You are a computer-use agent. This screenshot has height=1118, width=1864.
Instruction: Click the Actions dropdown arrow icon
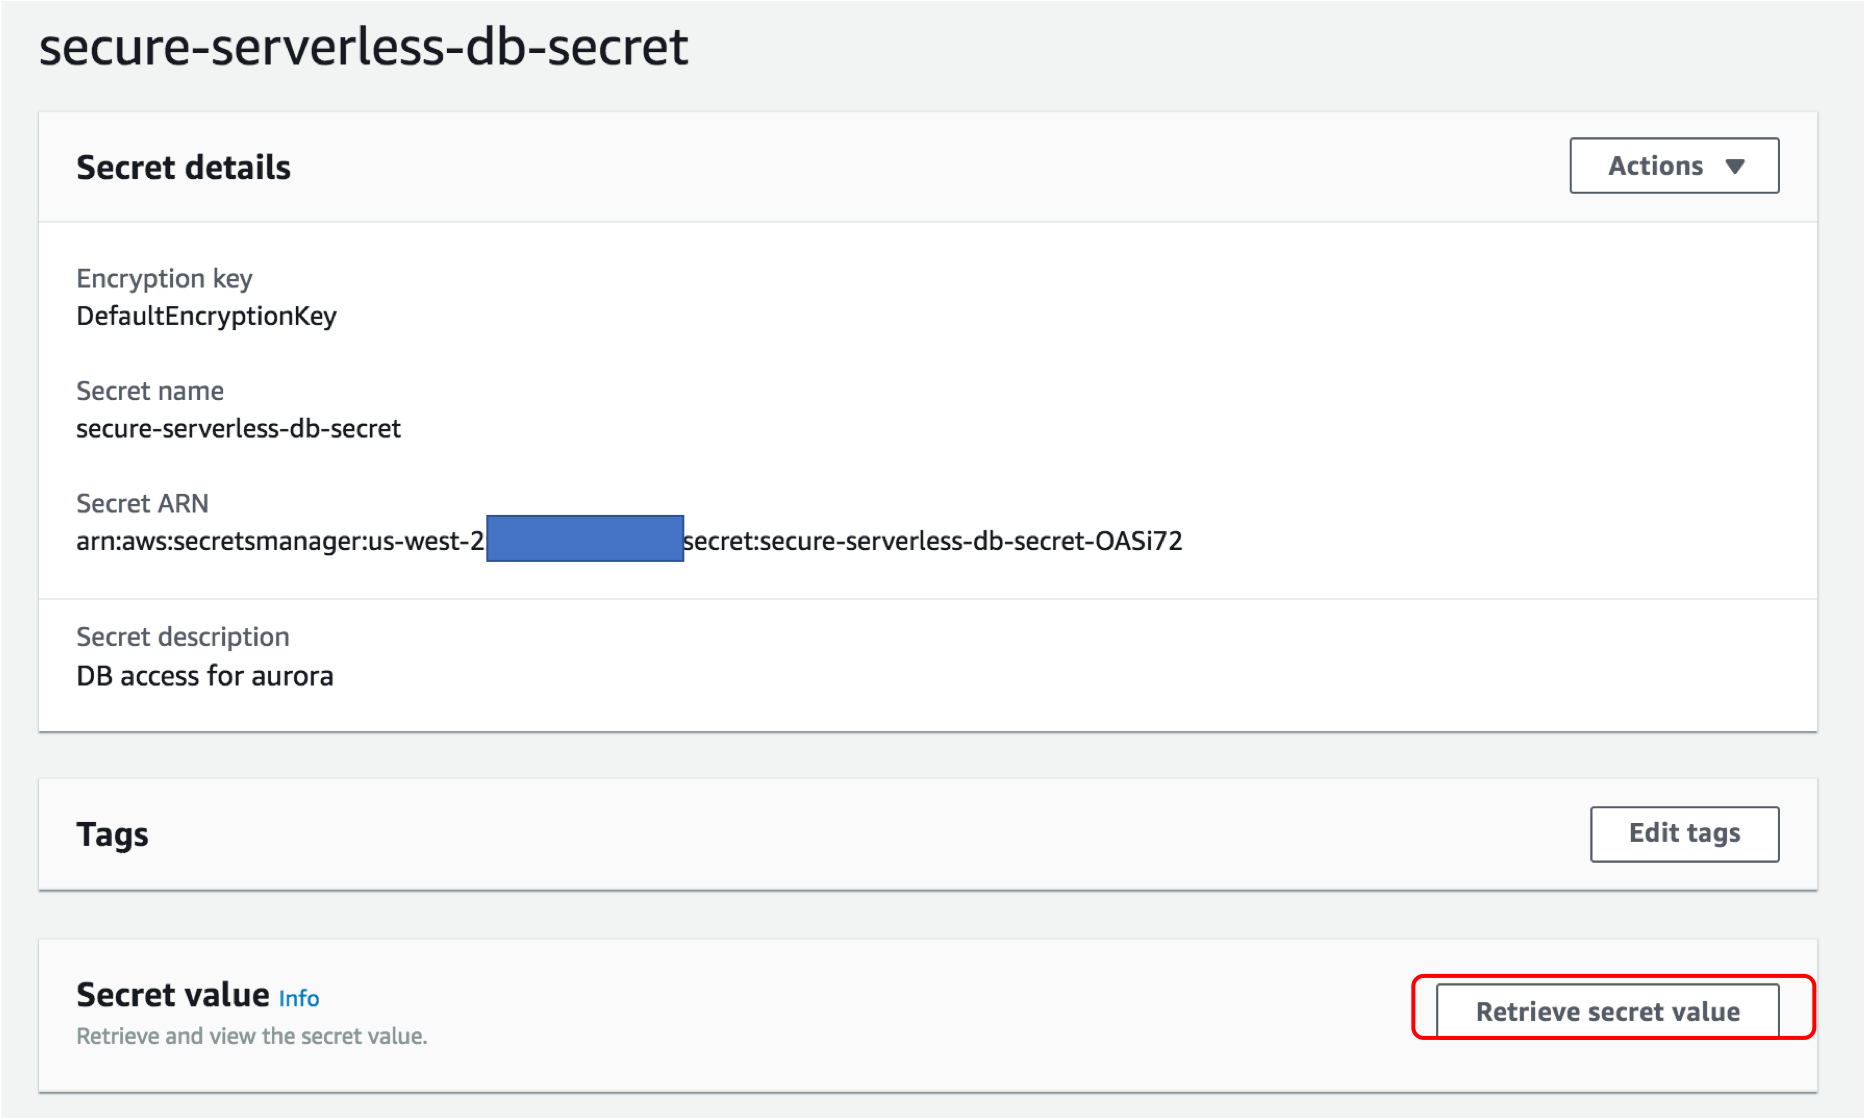pyautogui.click(x=1735, y=167)
